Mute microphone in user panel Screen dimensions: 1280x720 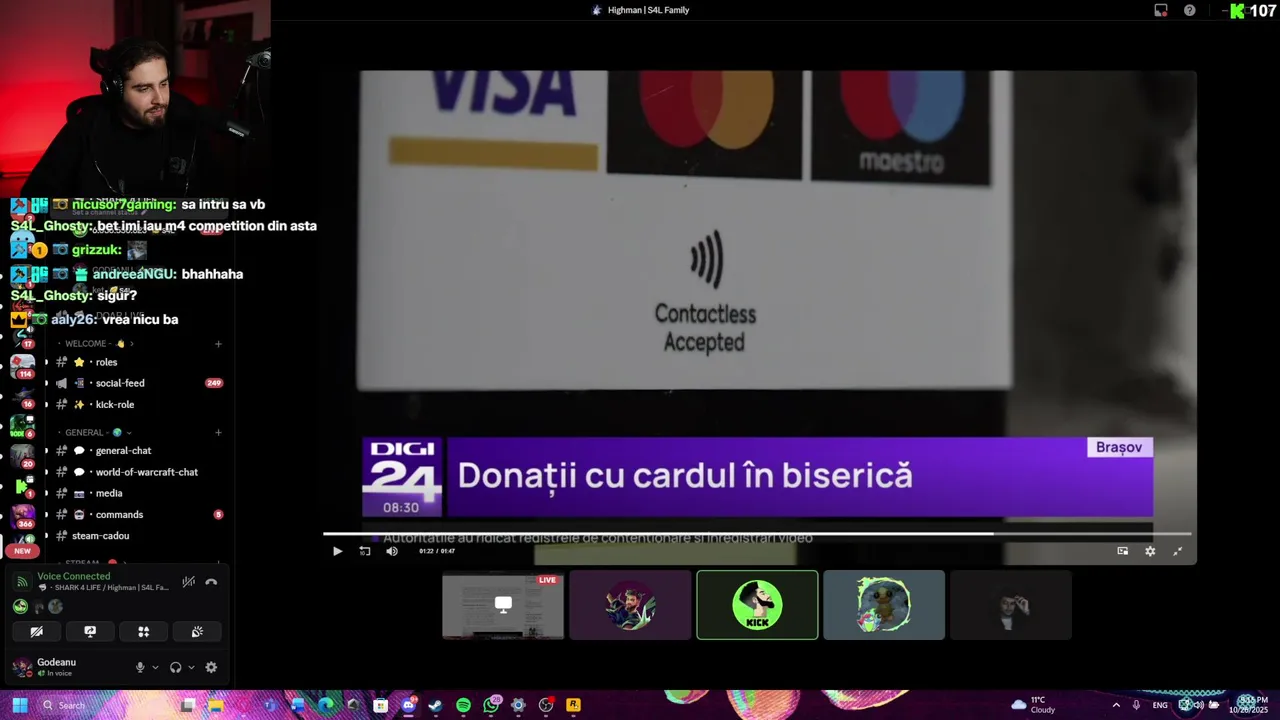[x=140, y=667]
